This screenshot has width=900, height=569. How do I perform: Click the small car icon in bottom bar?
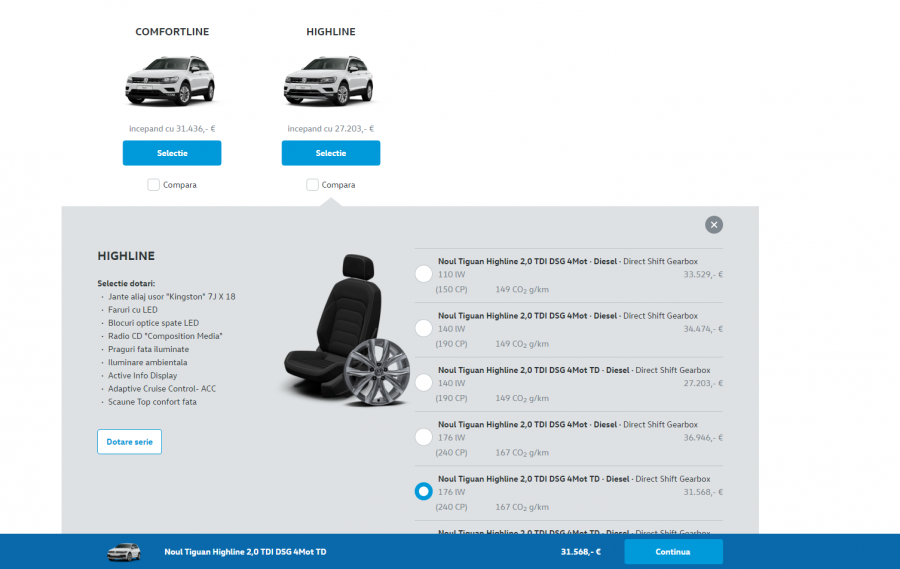[124, 552]
